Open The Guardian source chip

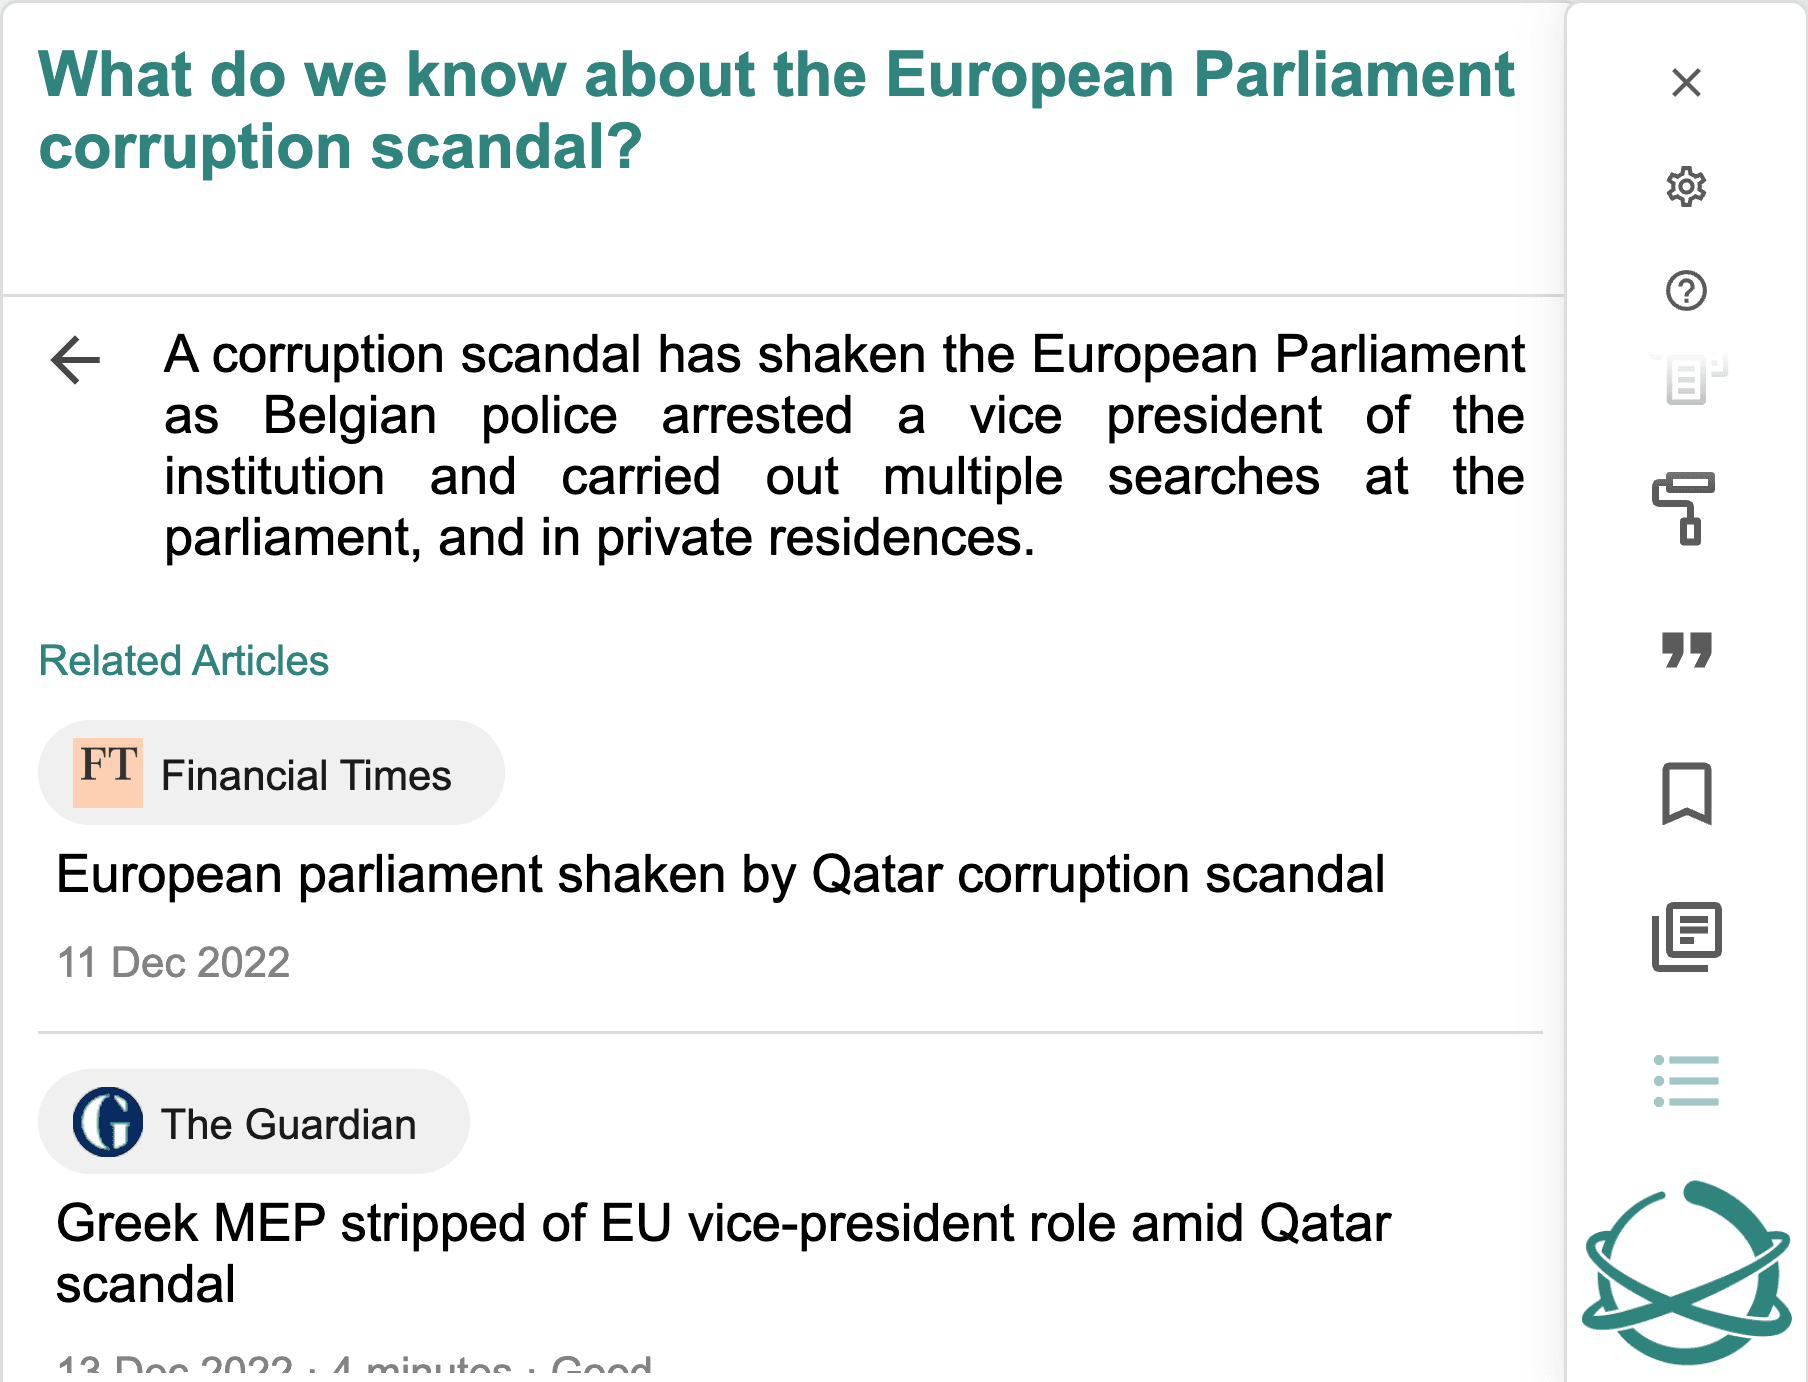[x=253, y=1122]
